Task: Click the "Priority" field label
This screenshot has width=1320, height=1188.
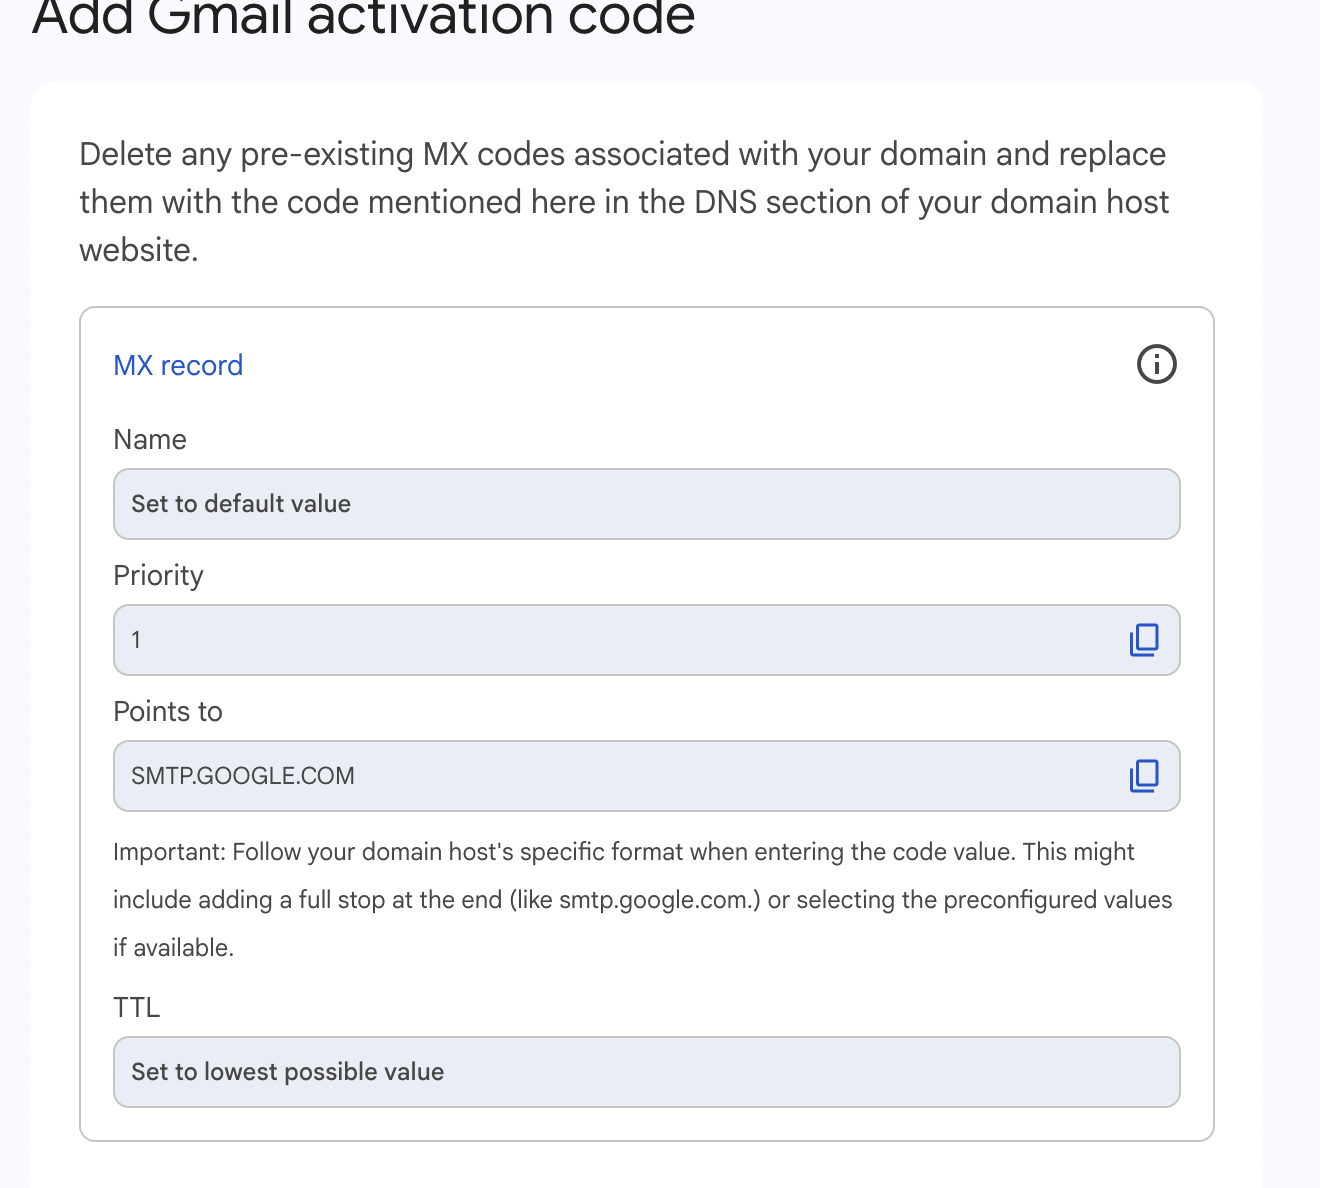Action: point(158,575)
